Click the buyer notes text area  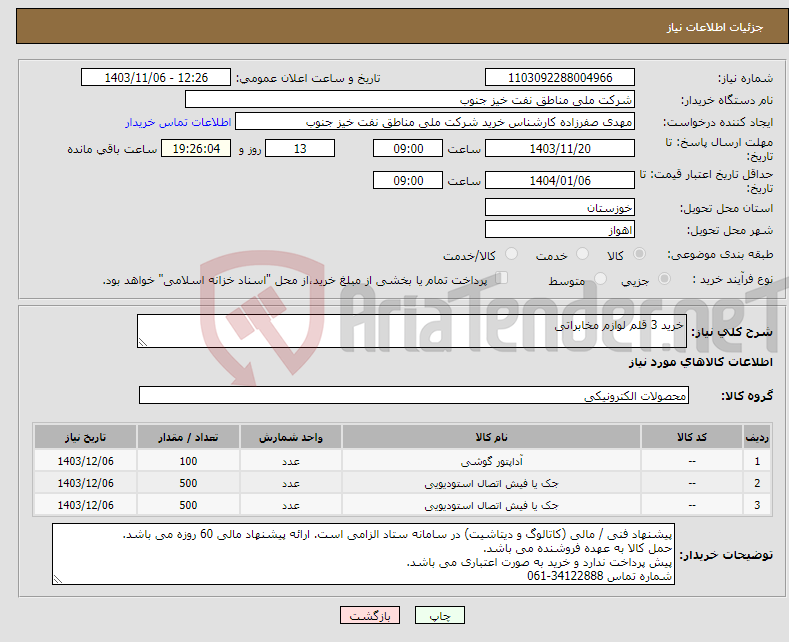tap(363, 554)
